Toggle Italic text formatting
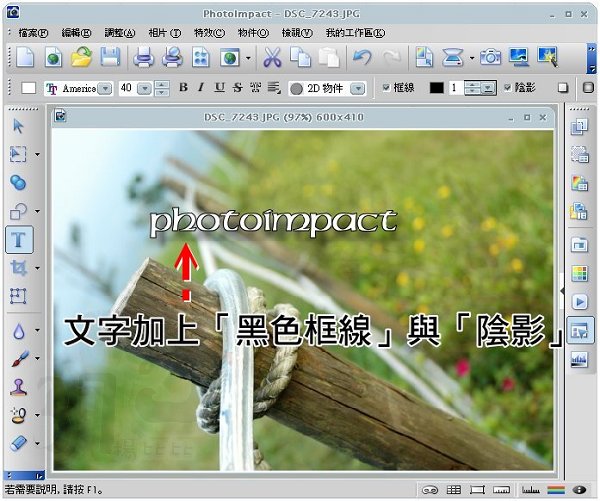The image size is (600, 501). (x=201, y=88)
